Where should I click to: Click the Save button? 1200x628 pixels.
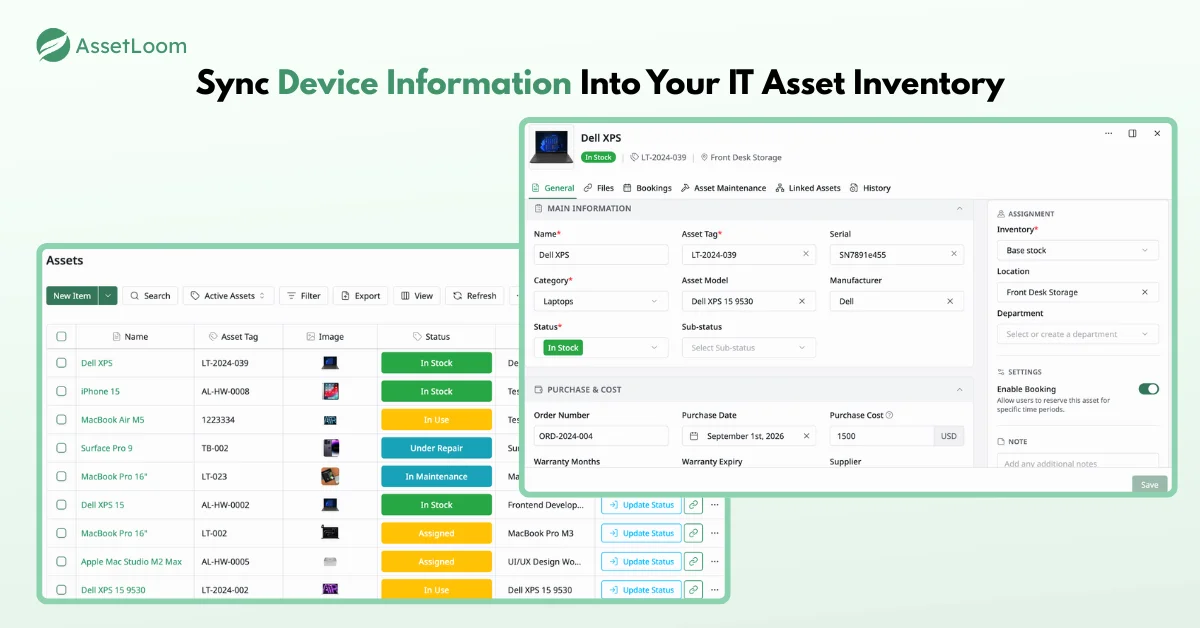click(1149, 484)
